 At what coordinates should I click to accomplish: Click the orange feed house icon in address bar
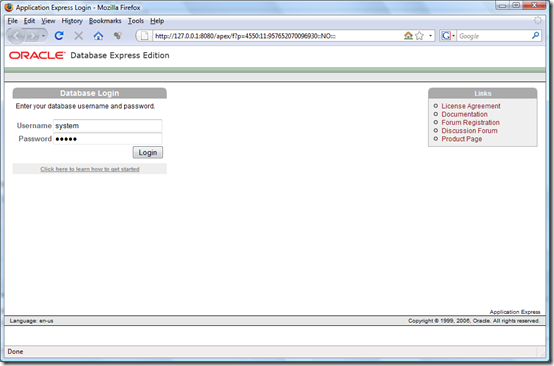(408, 35)
